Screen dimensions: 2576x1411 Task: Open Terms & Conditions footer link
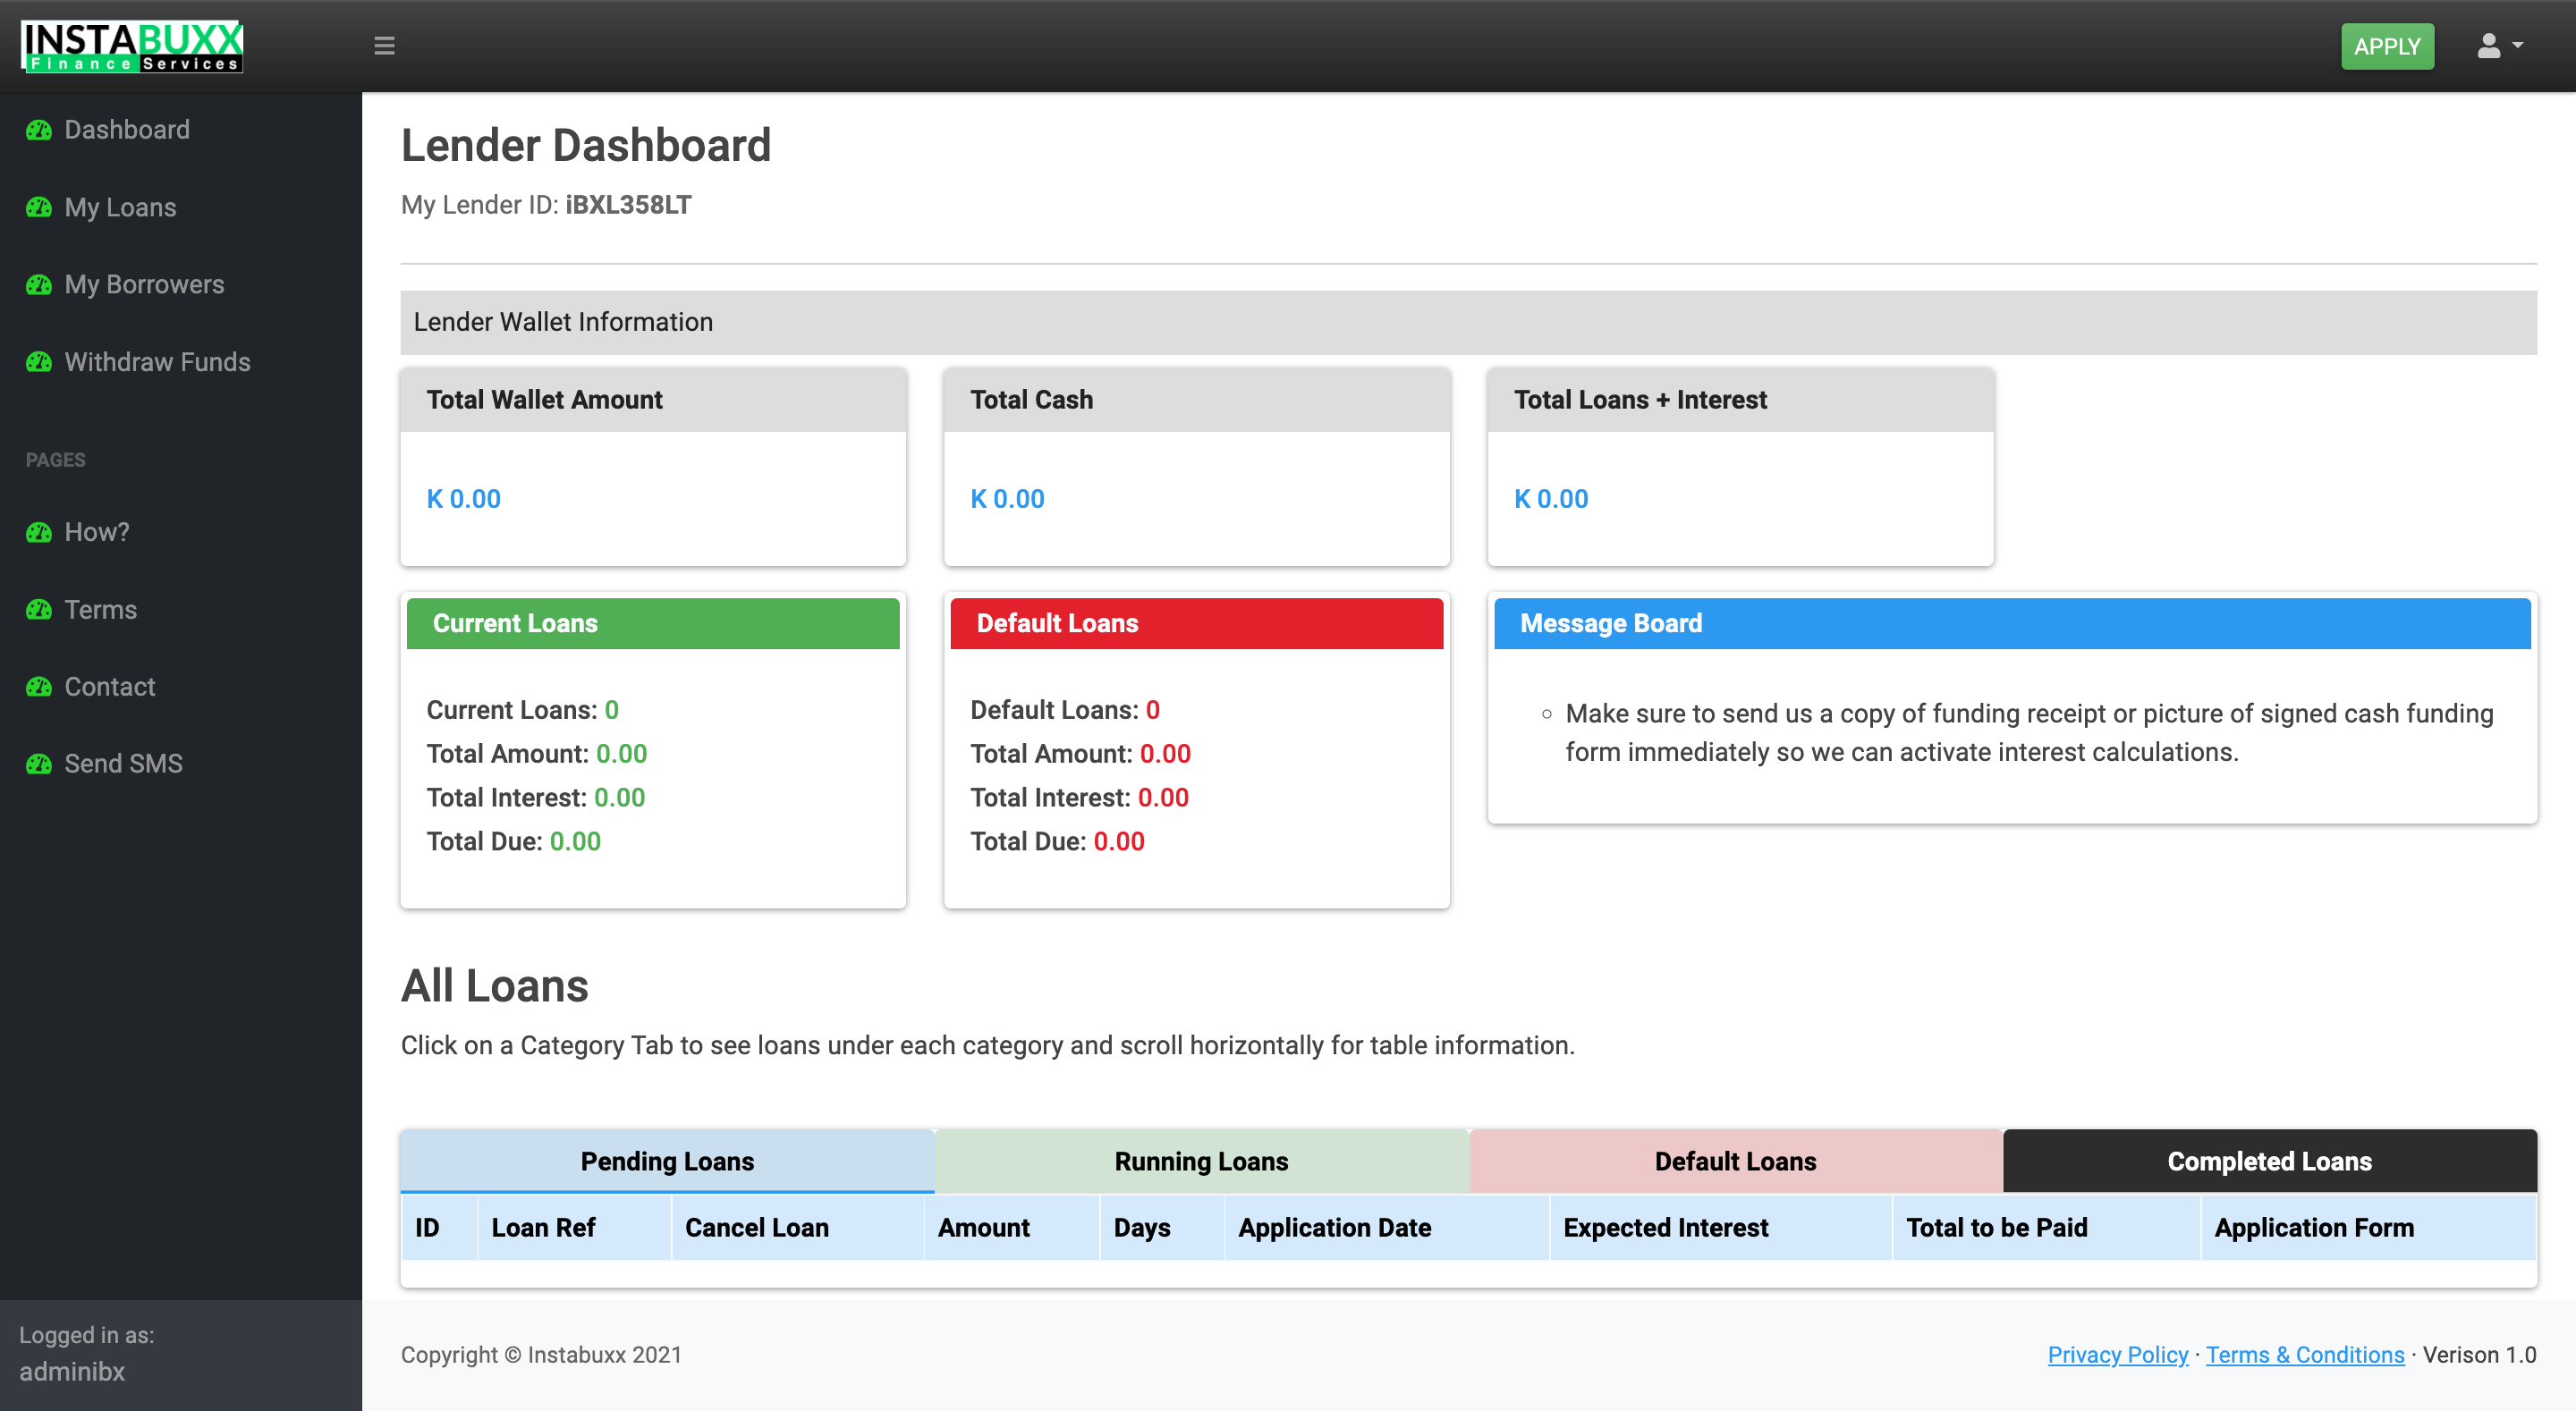(2304, 1355)
